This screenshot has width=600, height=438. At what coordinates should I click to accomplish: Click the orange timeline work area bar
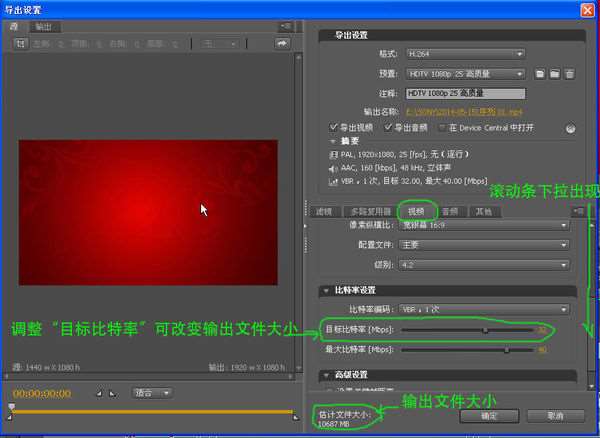[152, 412]
